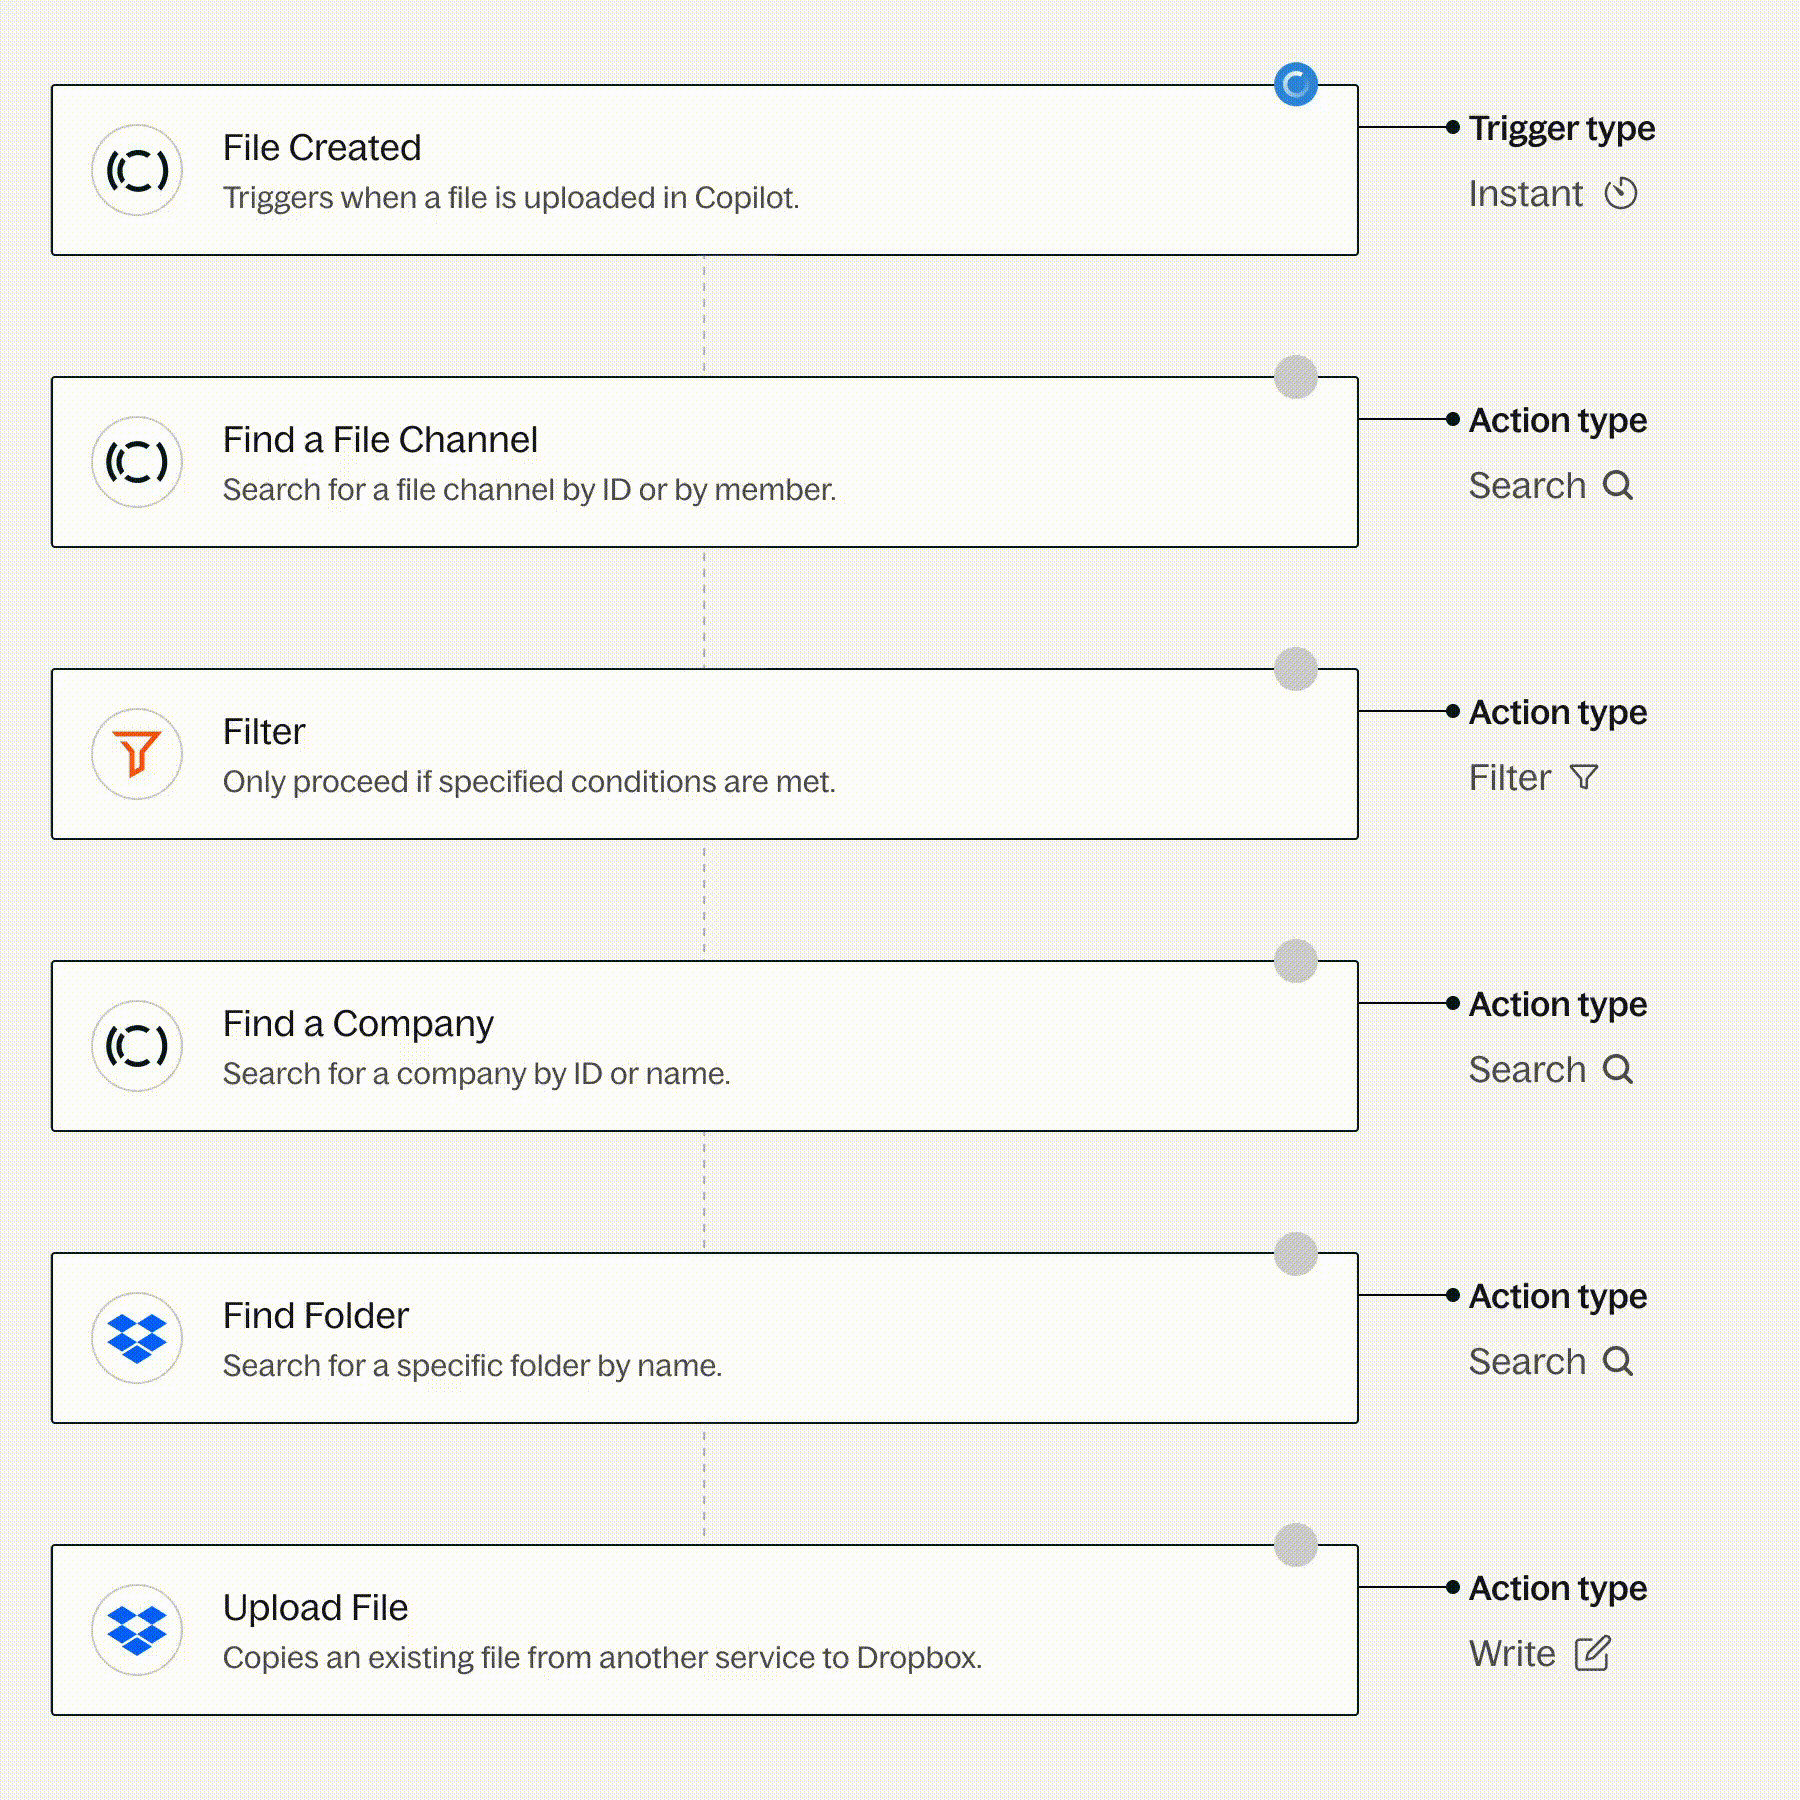Click the Dropbox icon on Upload File step
The image size is (1800, 1800).
pyautogui.click(x=137, y=1630)
